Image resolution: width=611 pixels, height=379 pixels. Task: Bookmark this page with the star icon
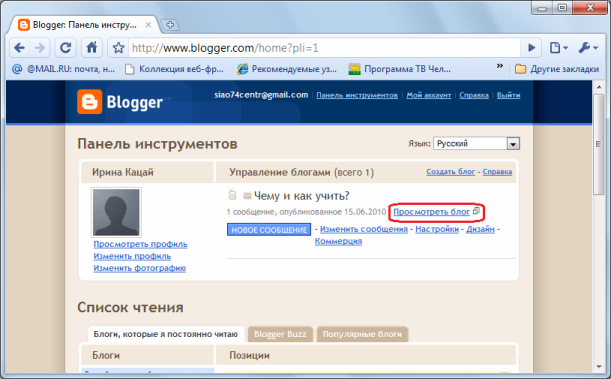(x=118, y=48)
